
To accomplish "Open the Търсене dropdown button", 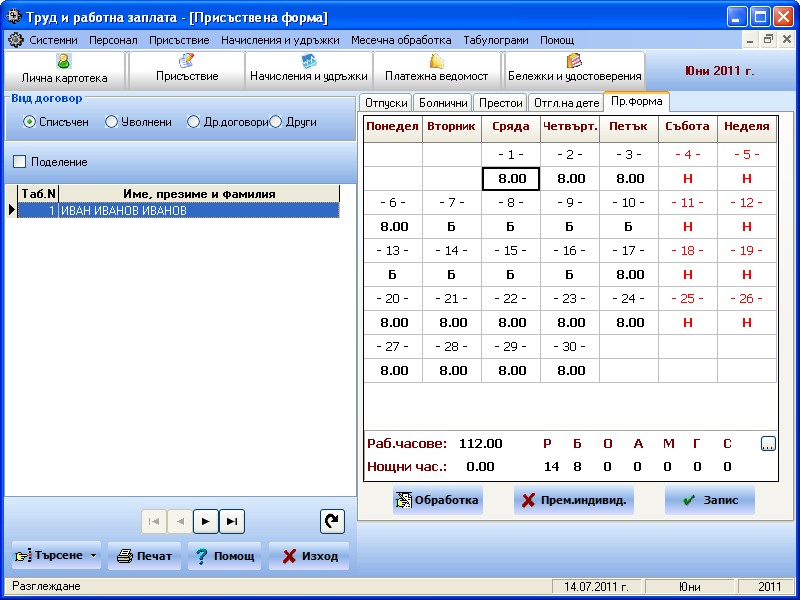I will [x=56, y=556].
